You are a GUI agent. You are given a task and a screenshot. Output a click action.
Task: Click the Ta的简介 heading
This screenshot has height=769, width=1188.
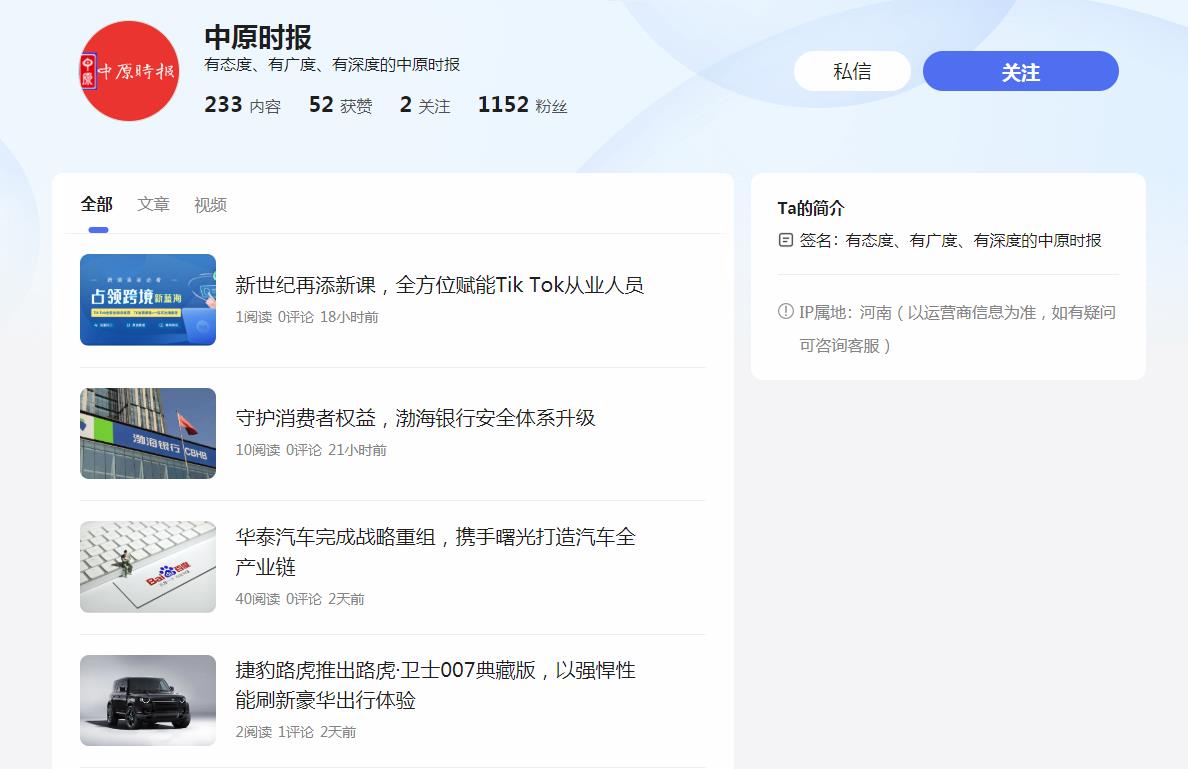point(811,208)
